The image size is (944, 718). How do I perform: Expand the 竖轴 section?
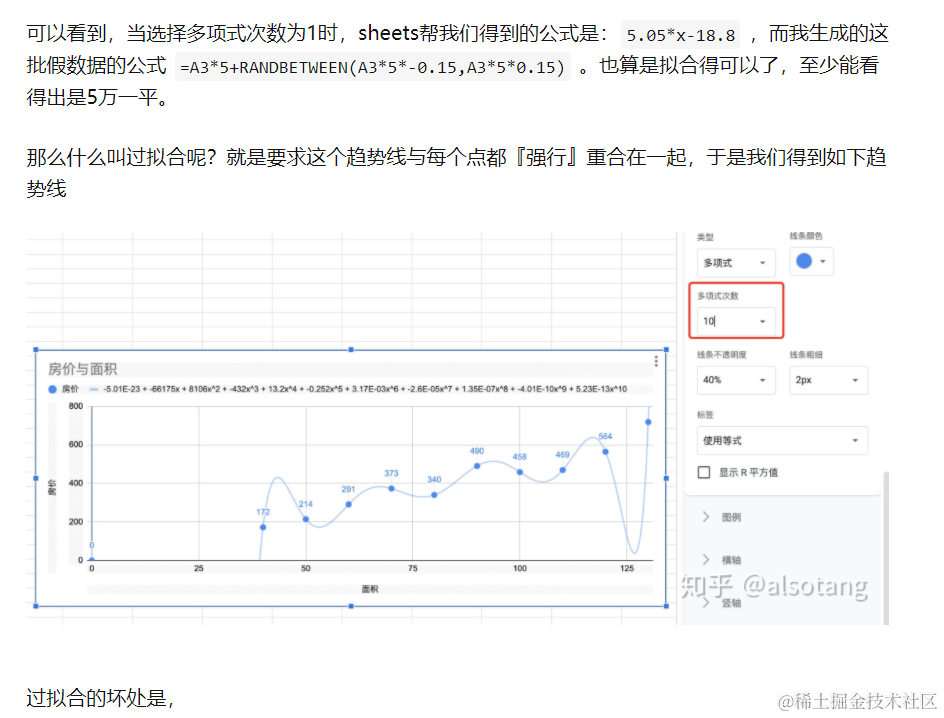pyautogui.click(x=722, y=602)
